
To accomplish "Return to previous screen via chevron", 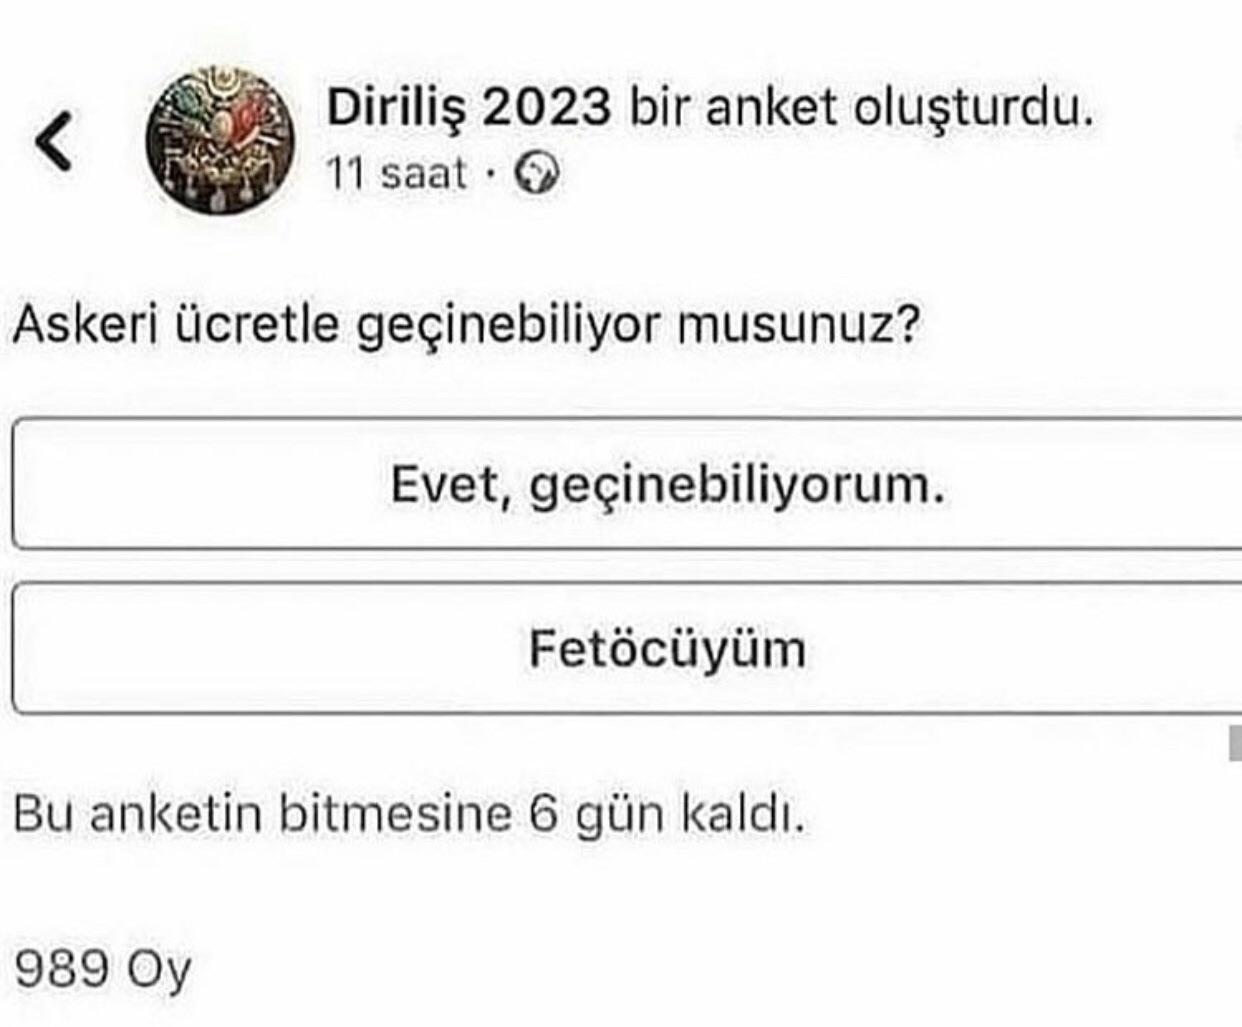I will [x=54, y=140].
